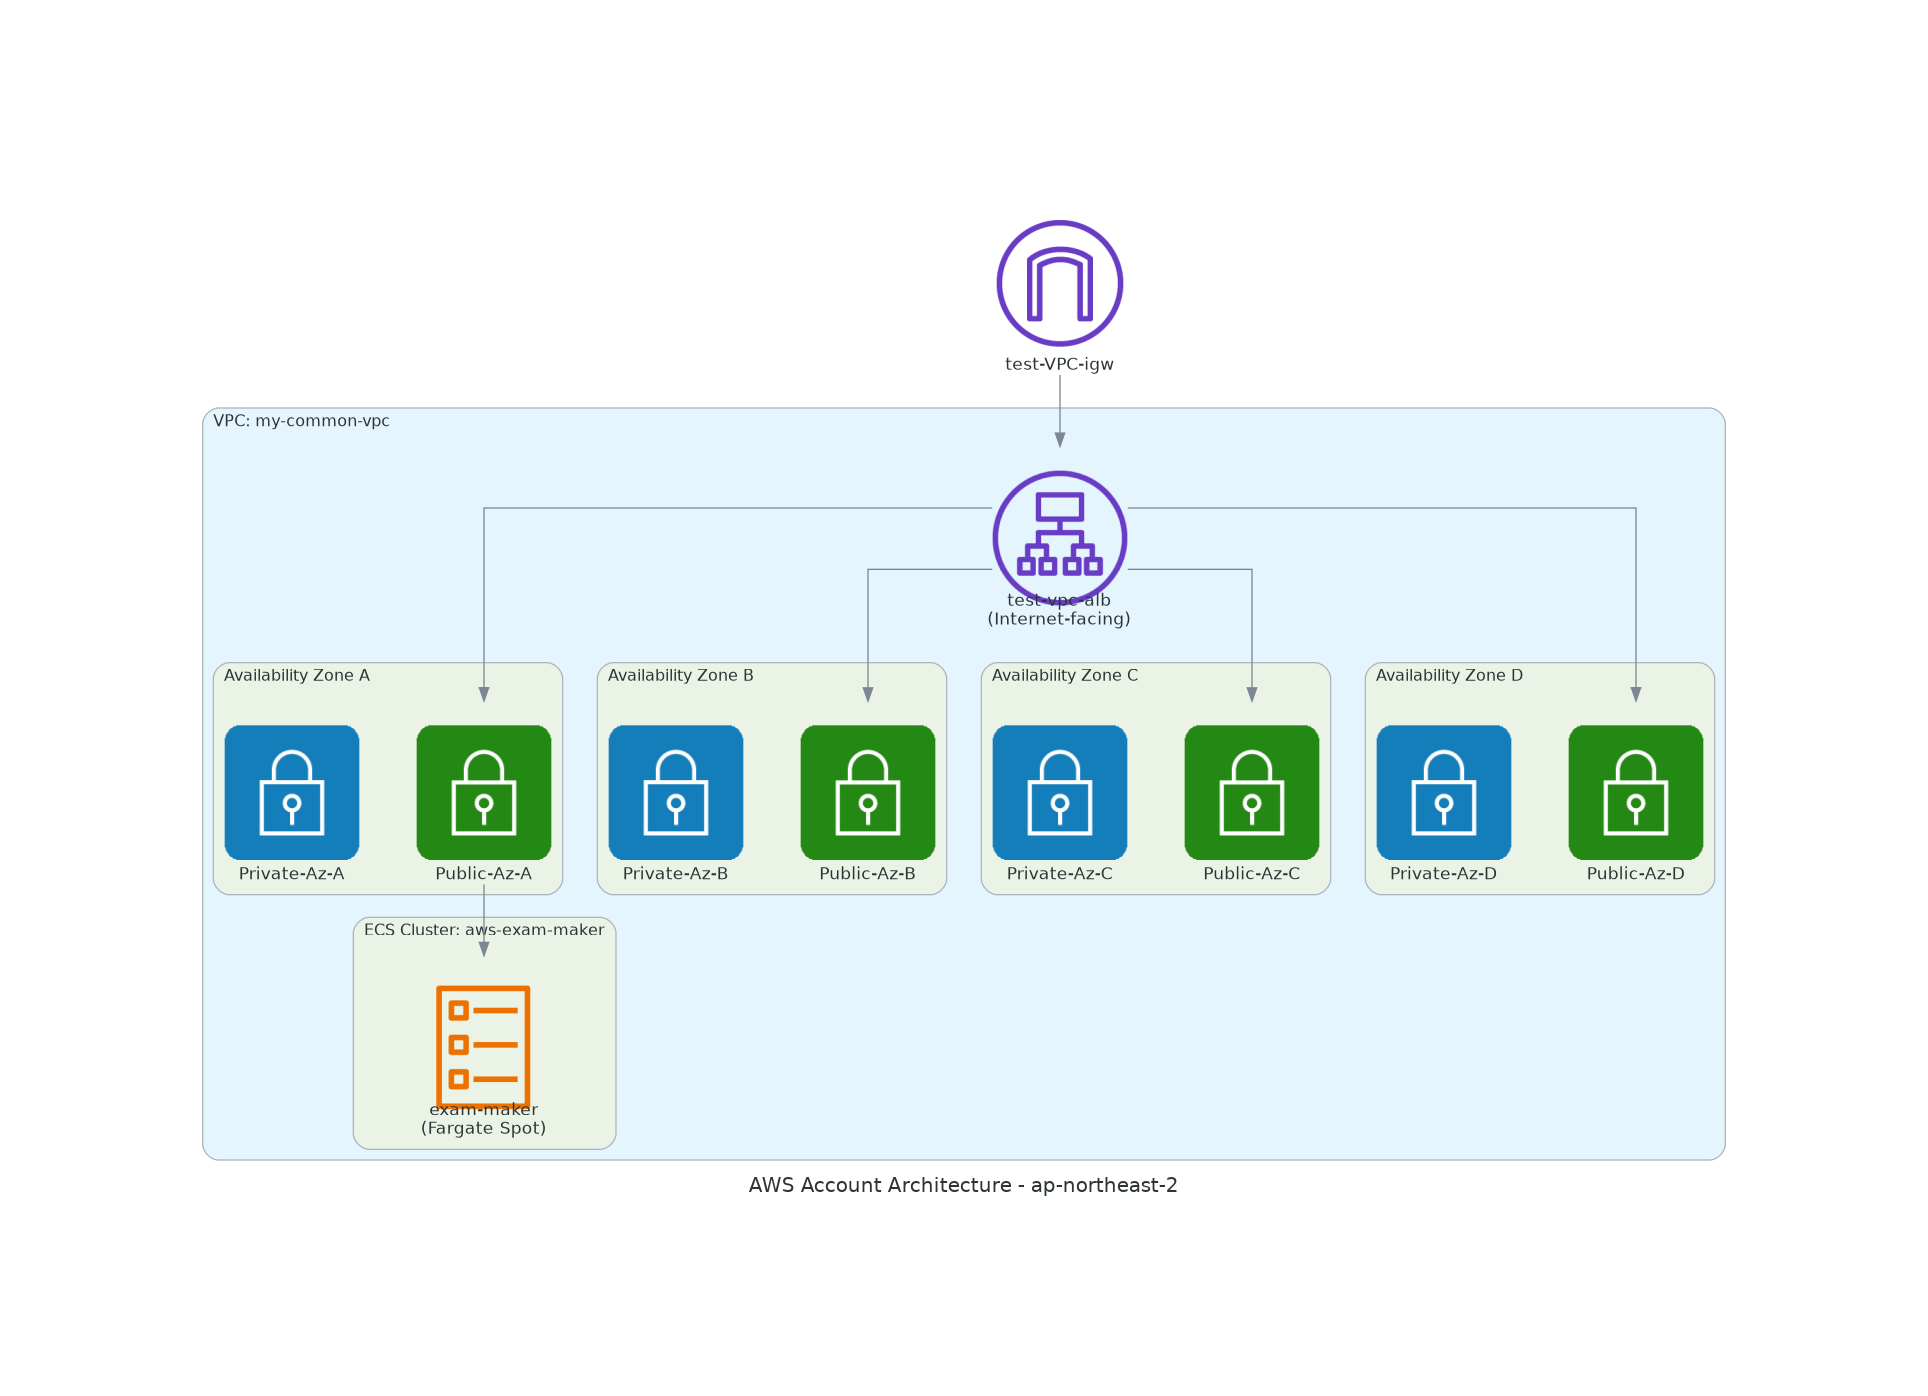The image size is (1928, 1396).
Task: Click the exam-maker Fargate Spot task icon
Action: click(483, 1045)
